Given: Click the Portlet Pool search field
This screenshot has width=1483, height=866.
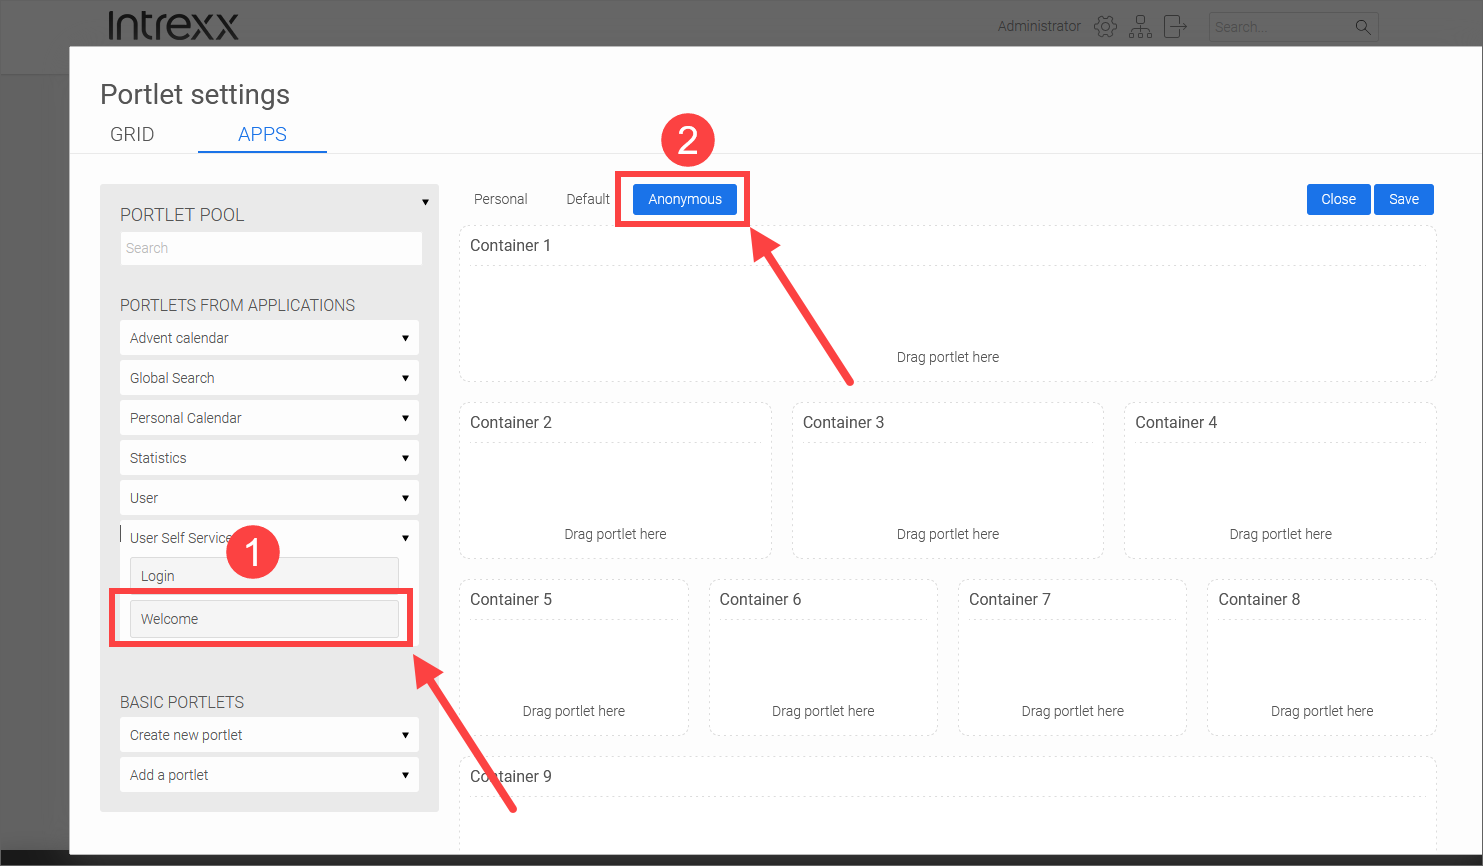Looking at the screenshot, I should point(271,248).
